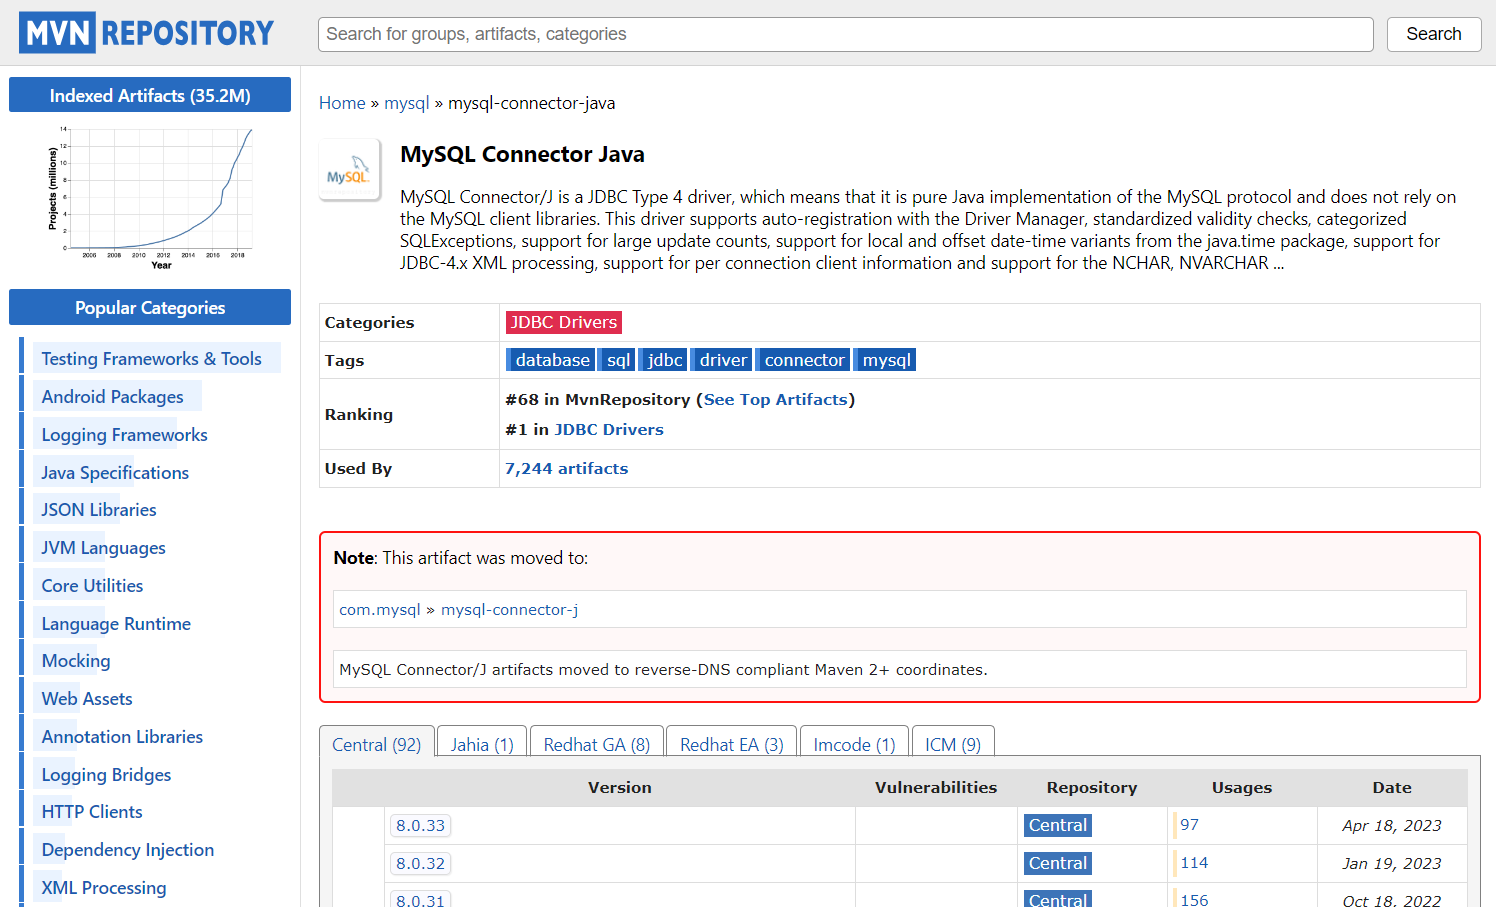Switch to the Imcode (1) tab
1496x907 pixels.
854,745
